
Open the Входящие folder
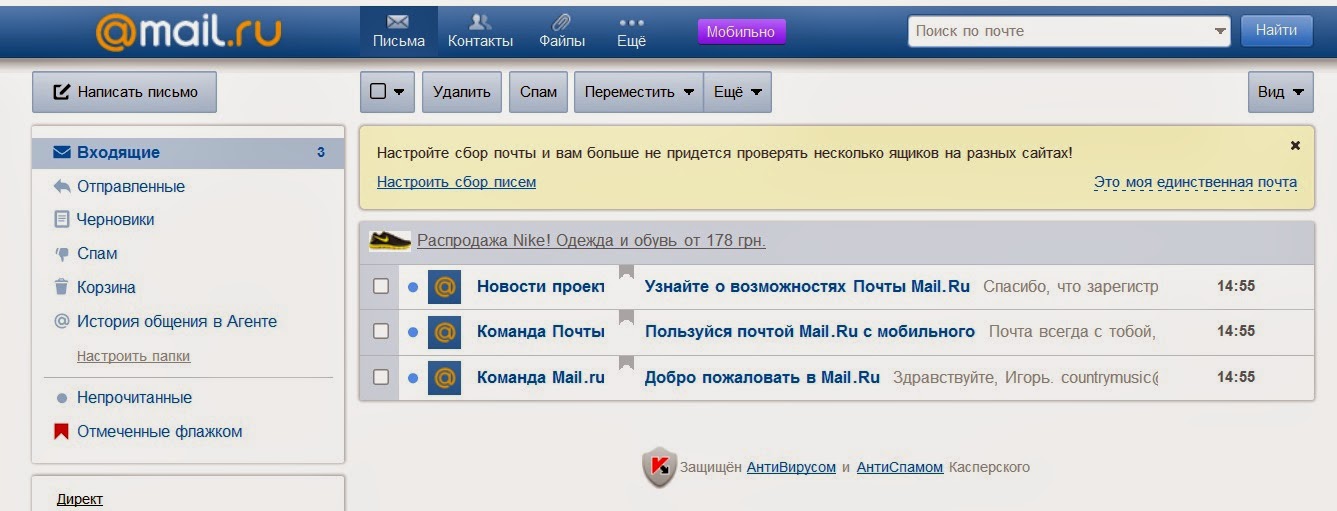[188, 153]
